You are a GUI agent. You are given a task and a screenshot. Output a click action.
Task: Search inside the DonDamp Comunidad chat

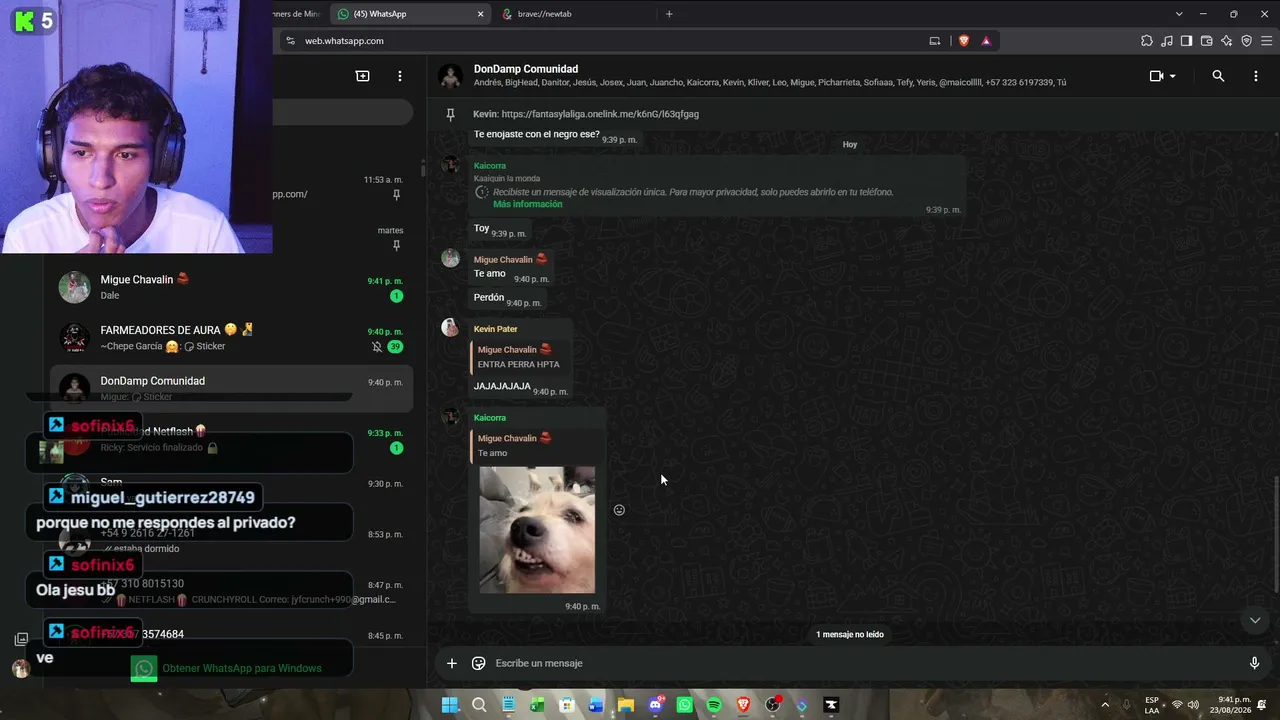1218,76
